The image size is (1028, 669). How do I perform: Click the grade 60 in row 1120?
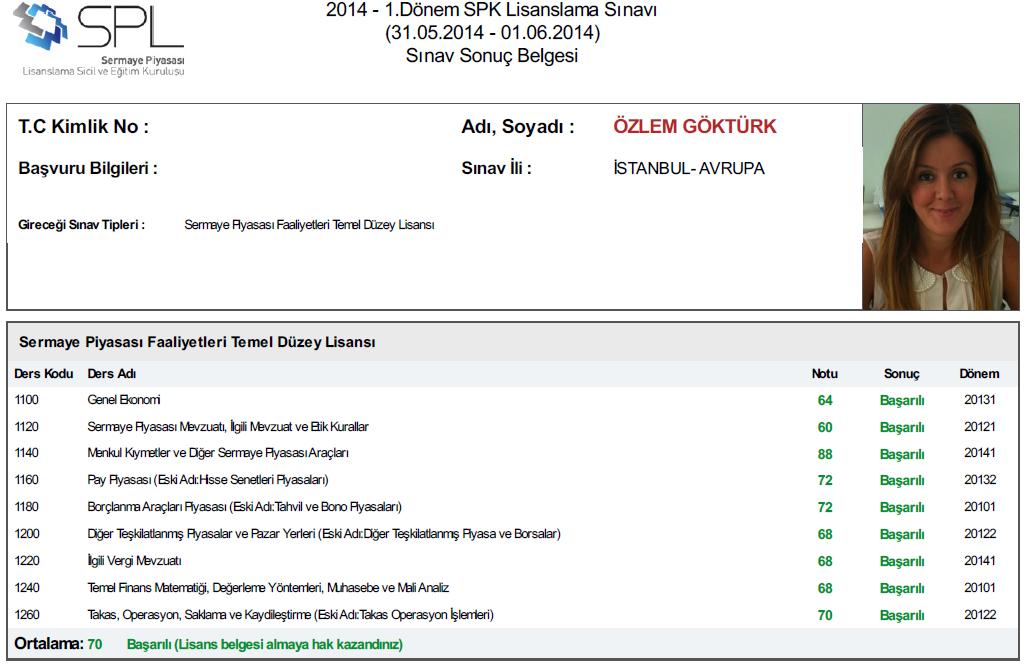pos(825,428)
